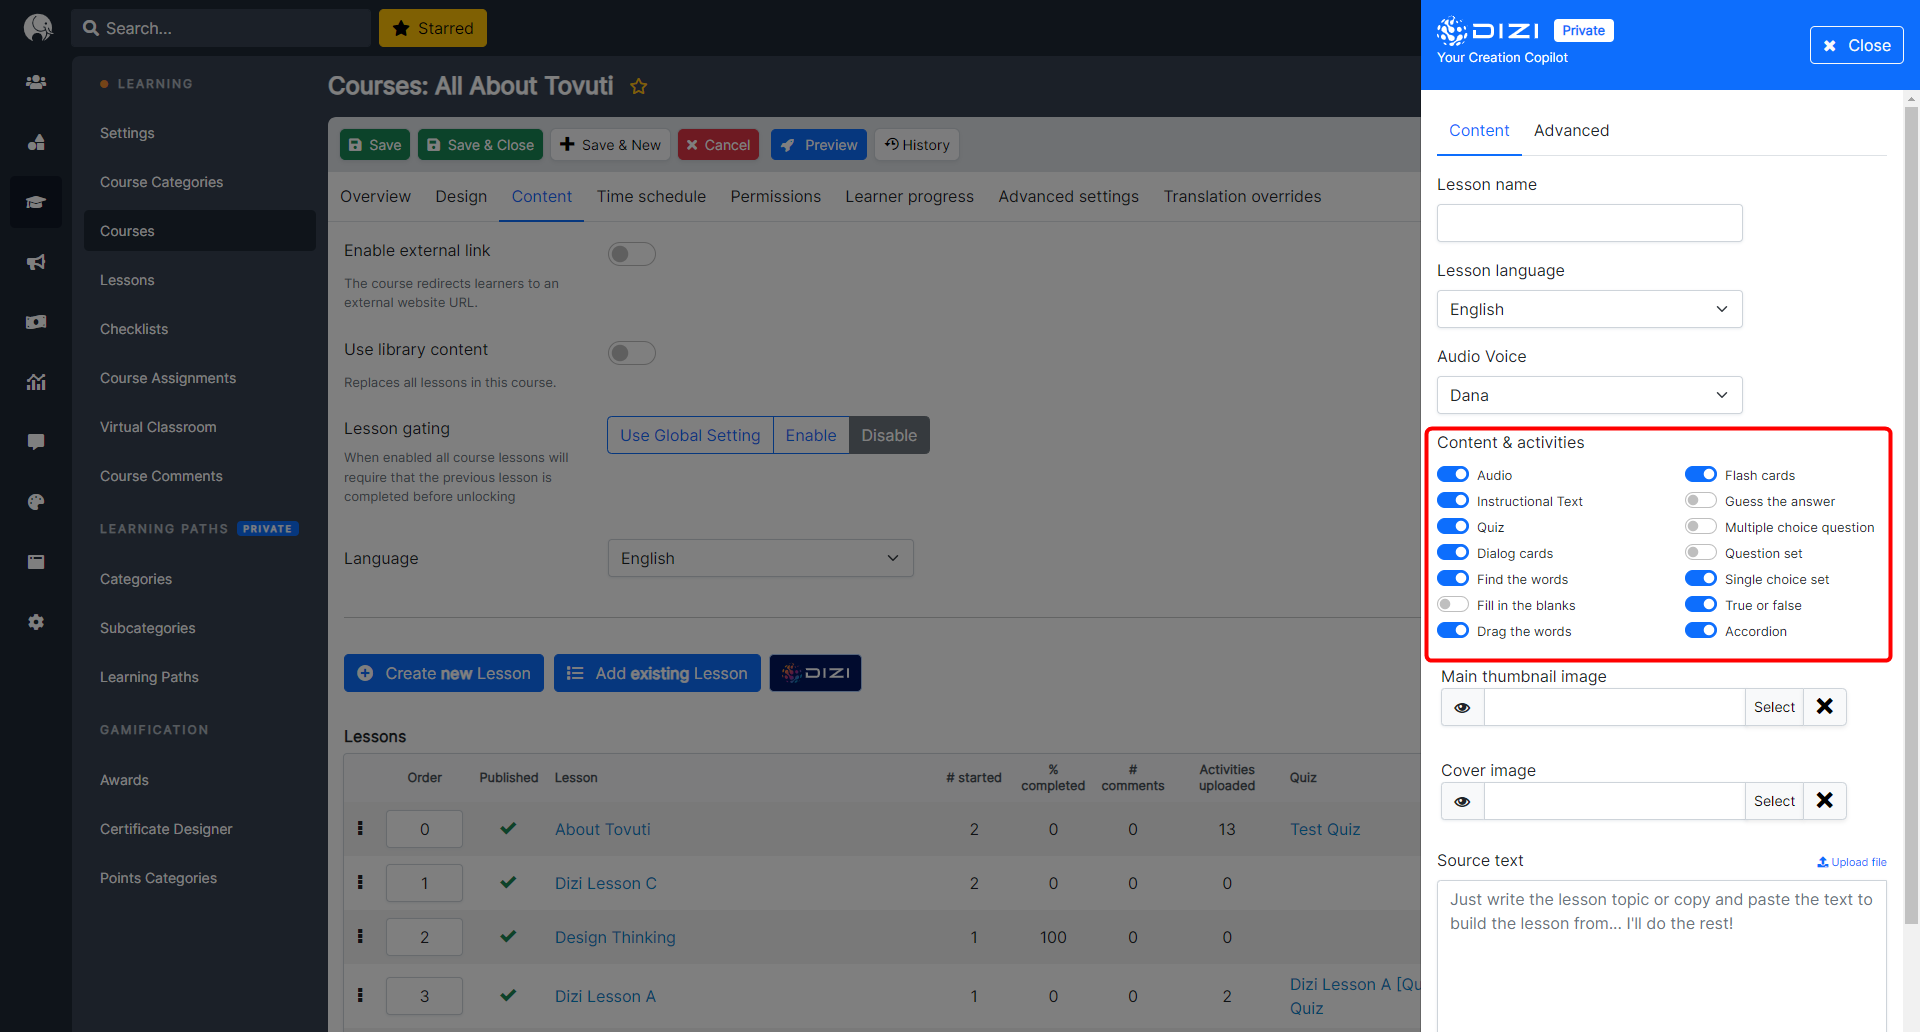Screen dimensions: 1920x1032
Task: Open the palette design sidebar icon
Action: click(36, 502)
